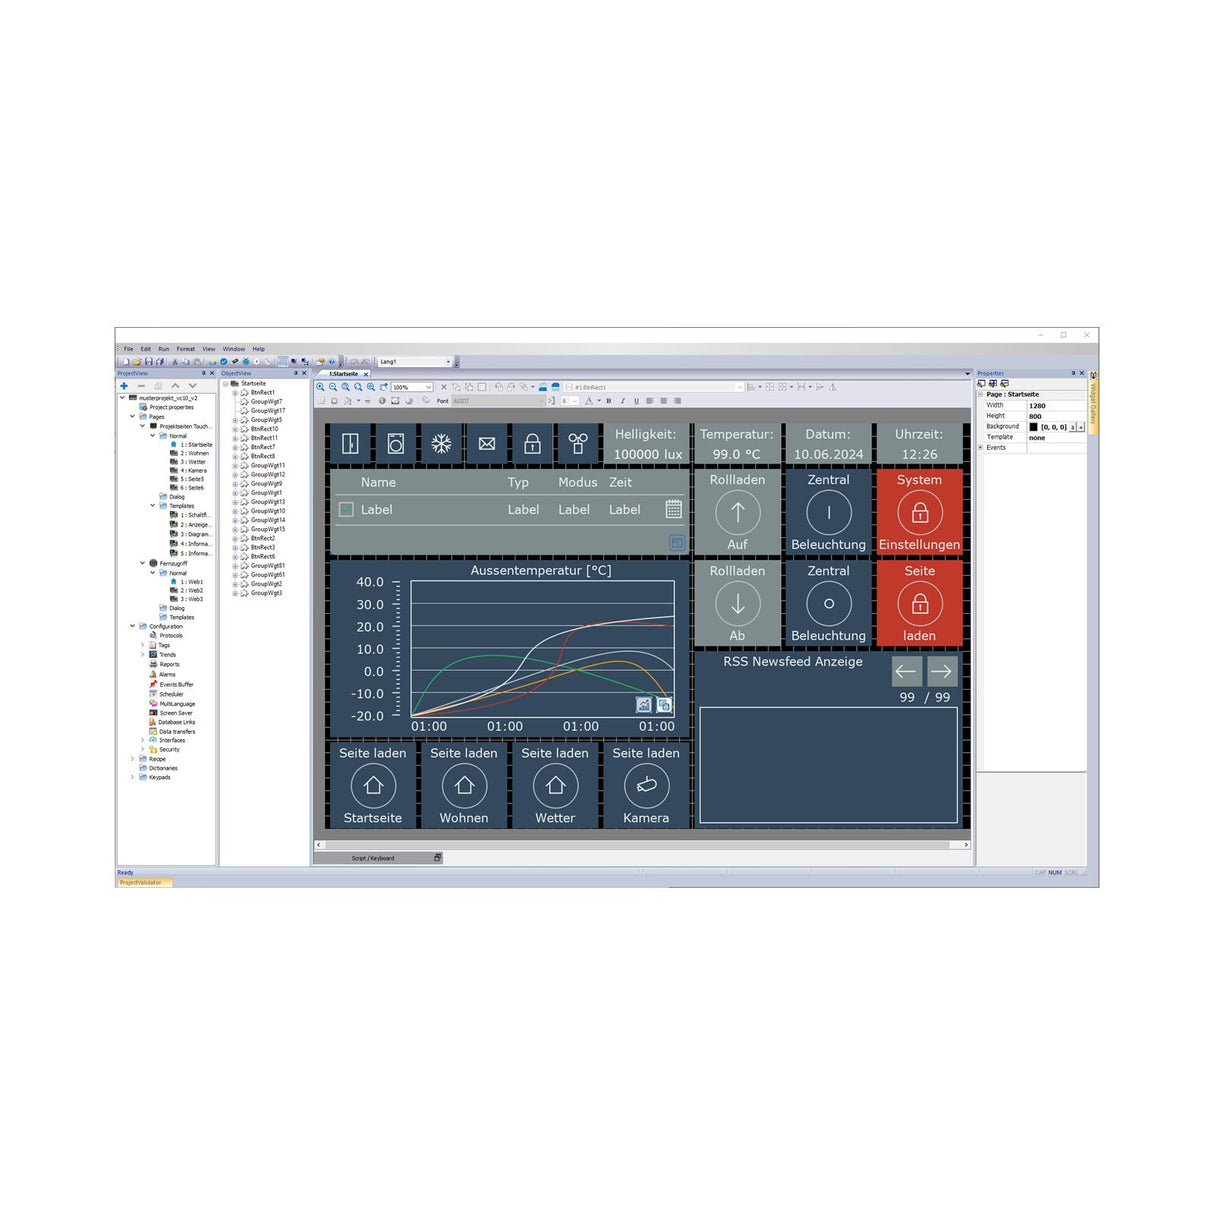Select the Protocols icon under Configuration
Screen dimensions: 1214x1214
click(152, 636)
